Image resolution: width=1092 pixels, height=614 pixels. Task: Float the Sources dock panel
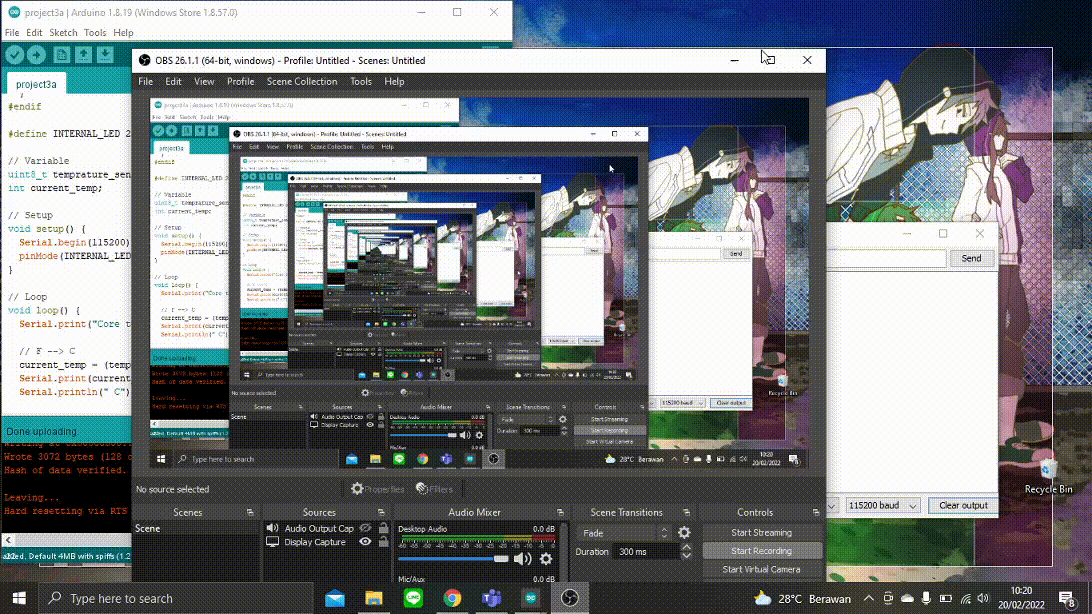coord(381,512)
